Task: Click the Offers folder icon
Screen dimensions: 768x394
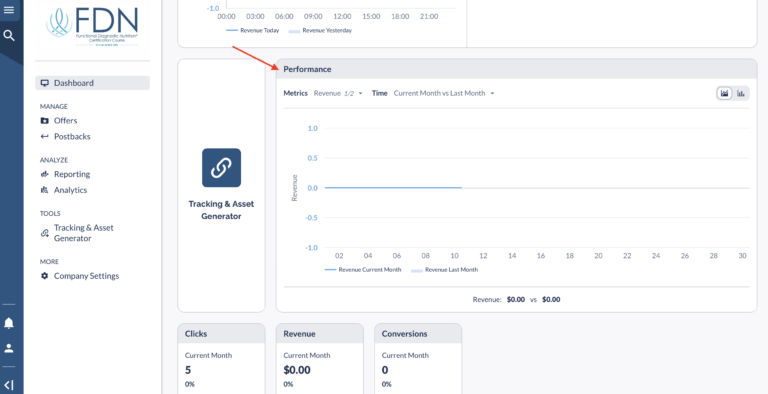Action: (x=45, y=121)
